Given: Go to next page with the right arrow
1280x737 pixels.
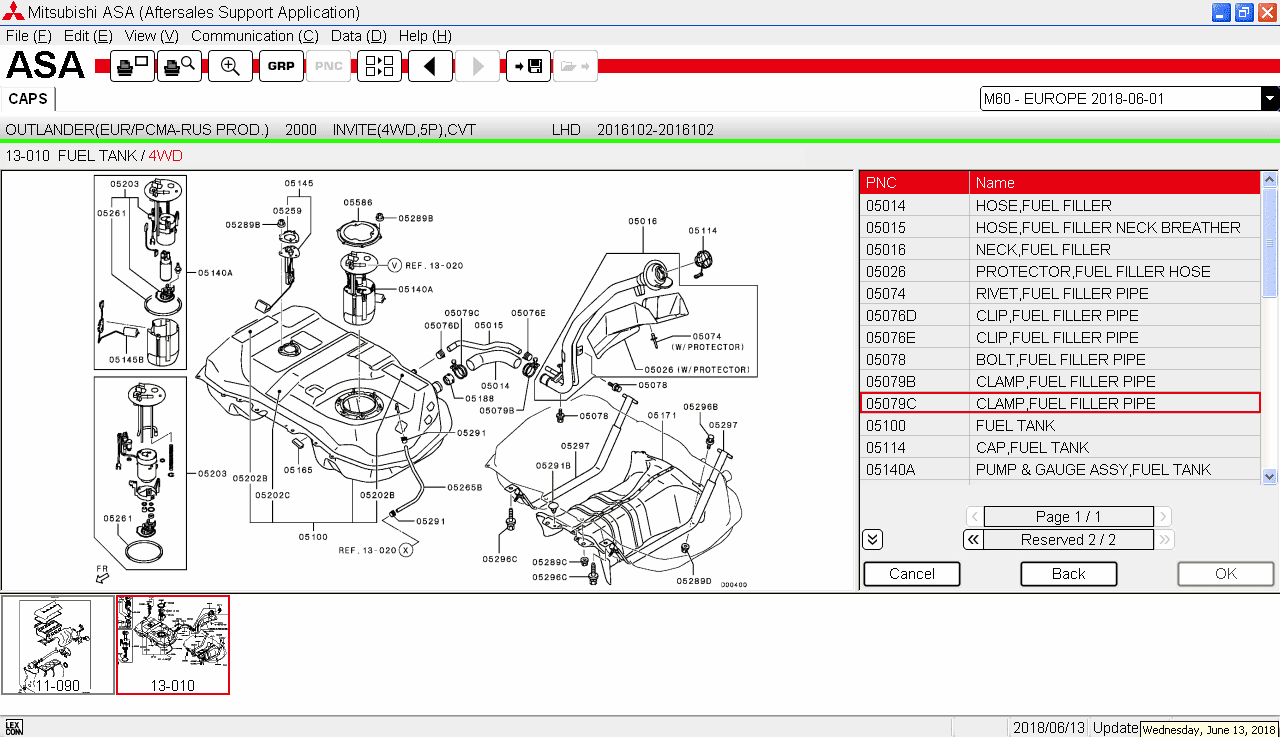Looking at the screenshot, I should (1163, 517).
